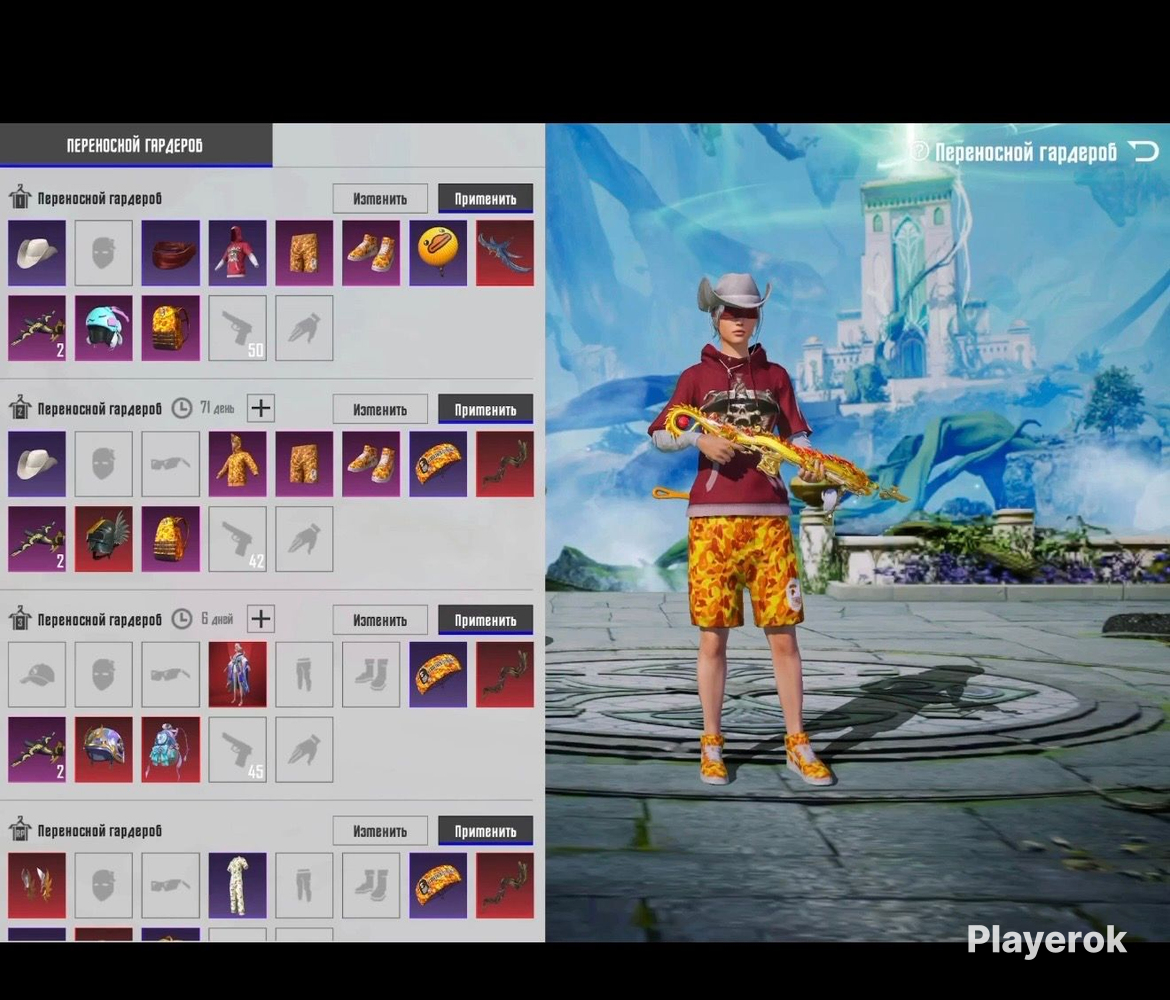The image size is (1170, 1000).
Task: Select the red bandana item in wardrobe 1
Action: tap(171, 253)
